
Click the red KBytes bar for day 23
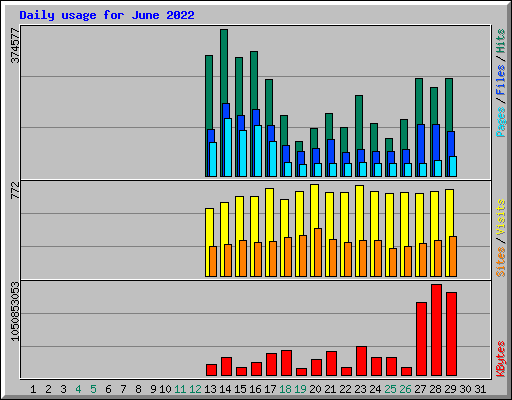click(361, 361)
